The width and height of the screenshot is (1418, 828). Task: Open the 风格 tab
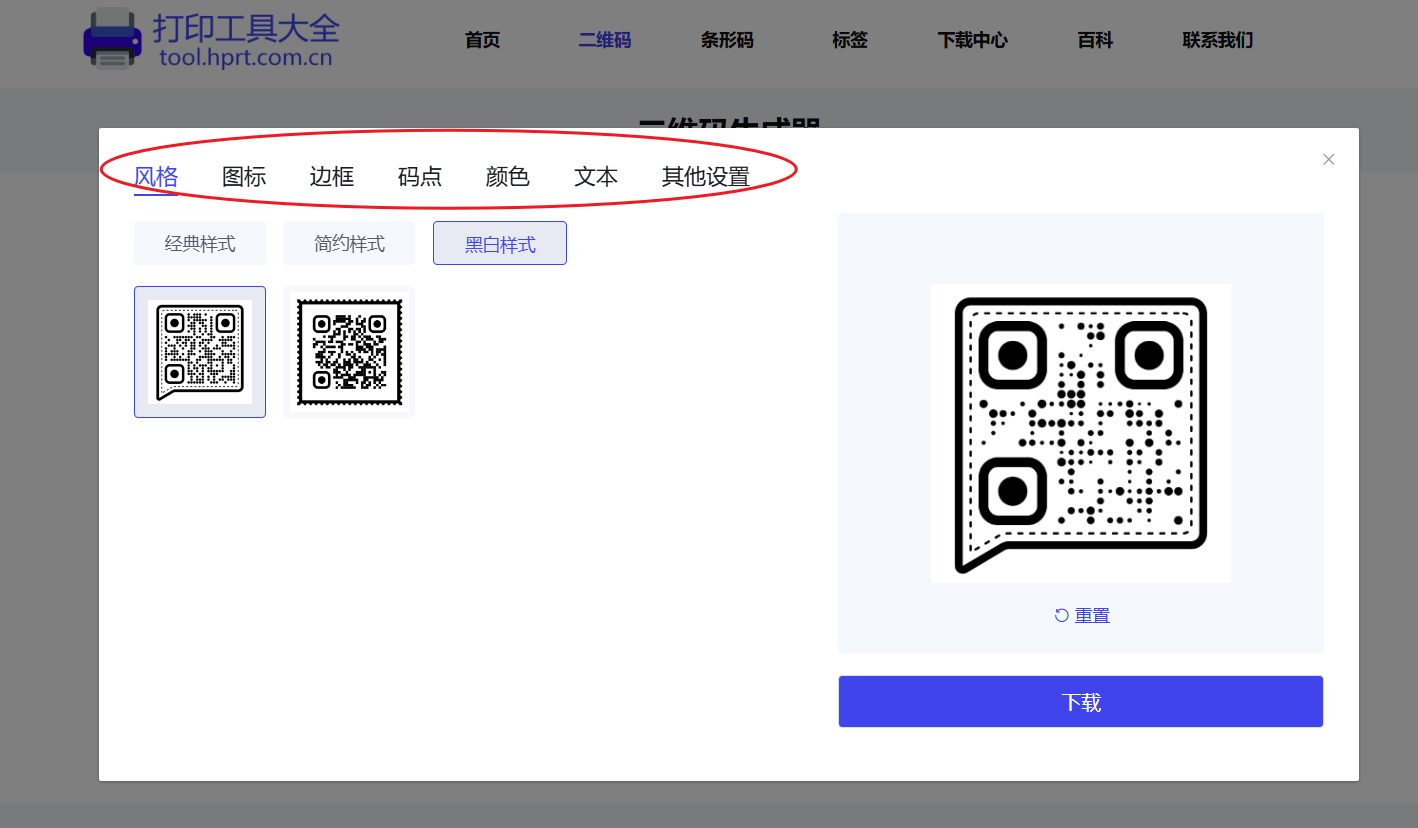(x=156, y=177)
